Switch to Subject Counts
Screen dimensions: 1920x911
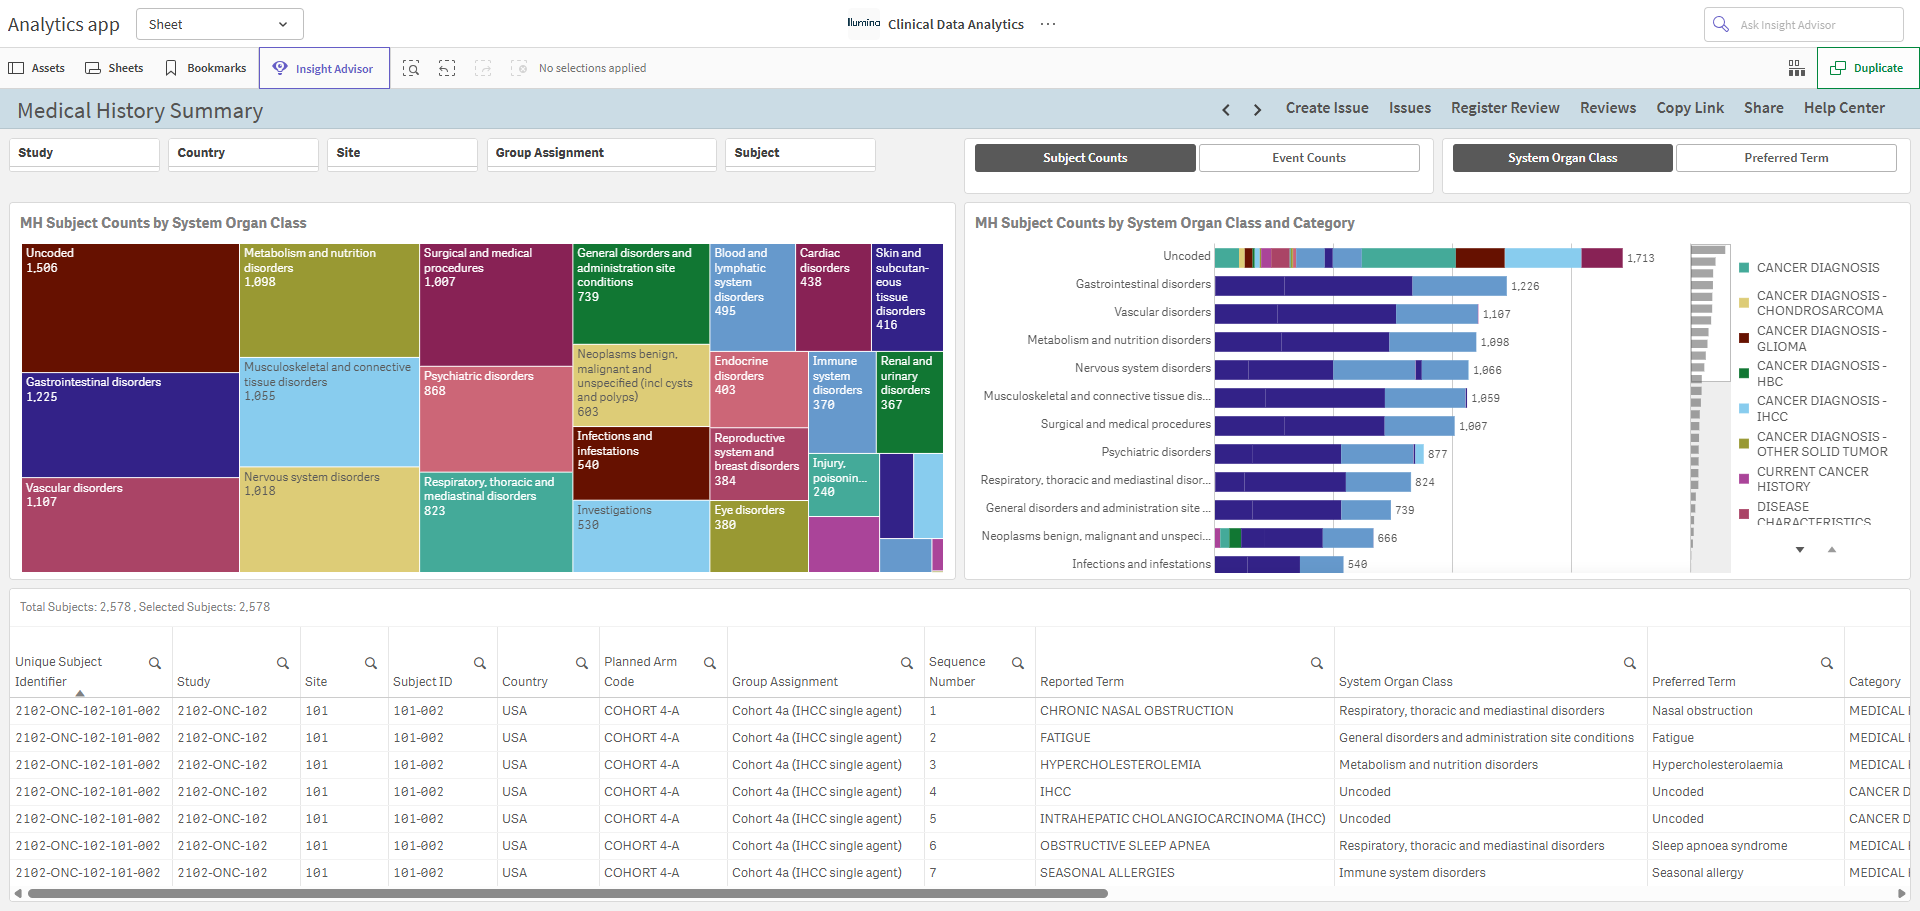click(1085, 158)
